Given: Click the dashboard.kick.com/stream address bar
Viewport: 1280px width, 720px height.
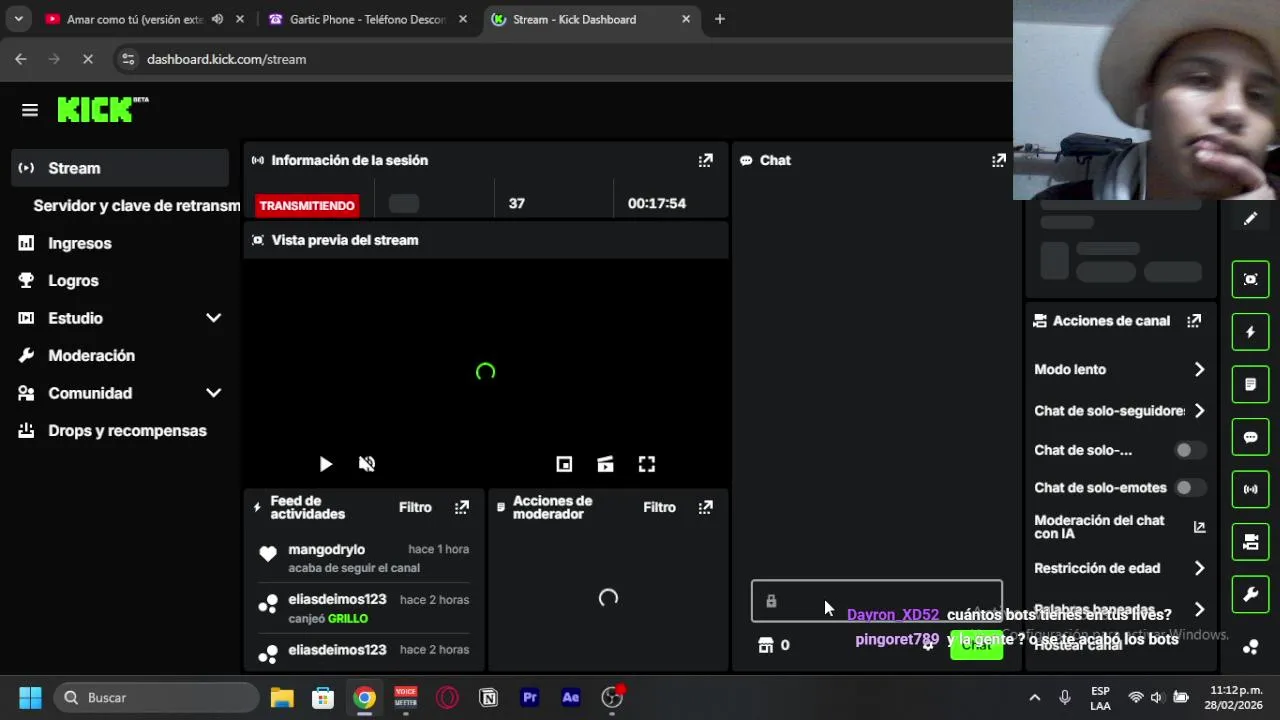Looking at the screenshot, I should (x=226, y=59).
